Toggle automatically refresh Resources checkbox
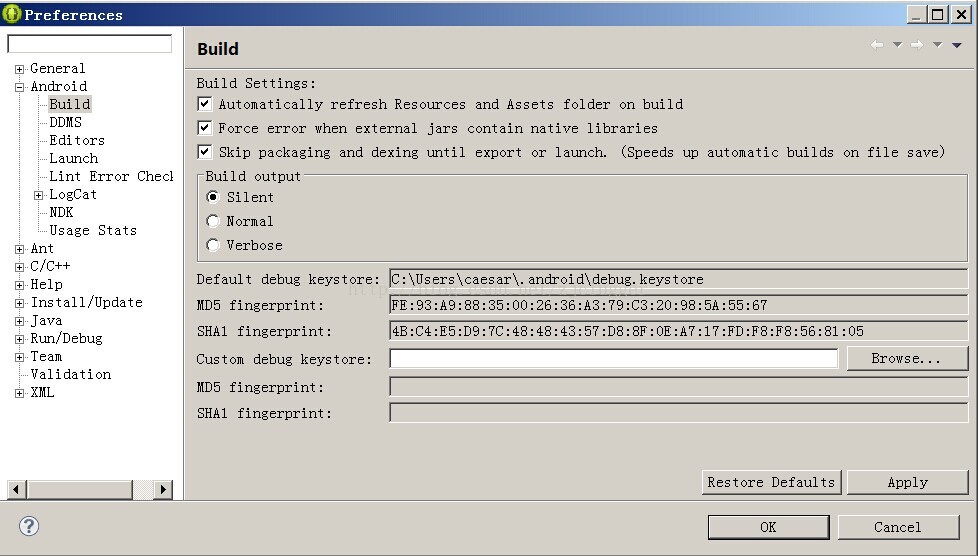Viewport: 978px width, 556px height. click(x=205, y=104)
